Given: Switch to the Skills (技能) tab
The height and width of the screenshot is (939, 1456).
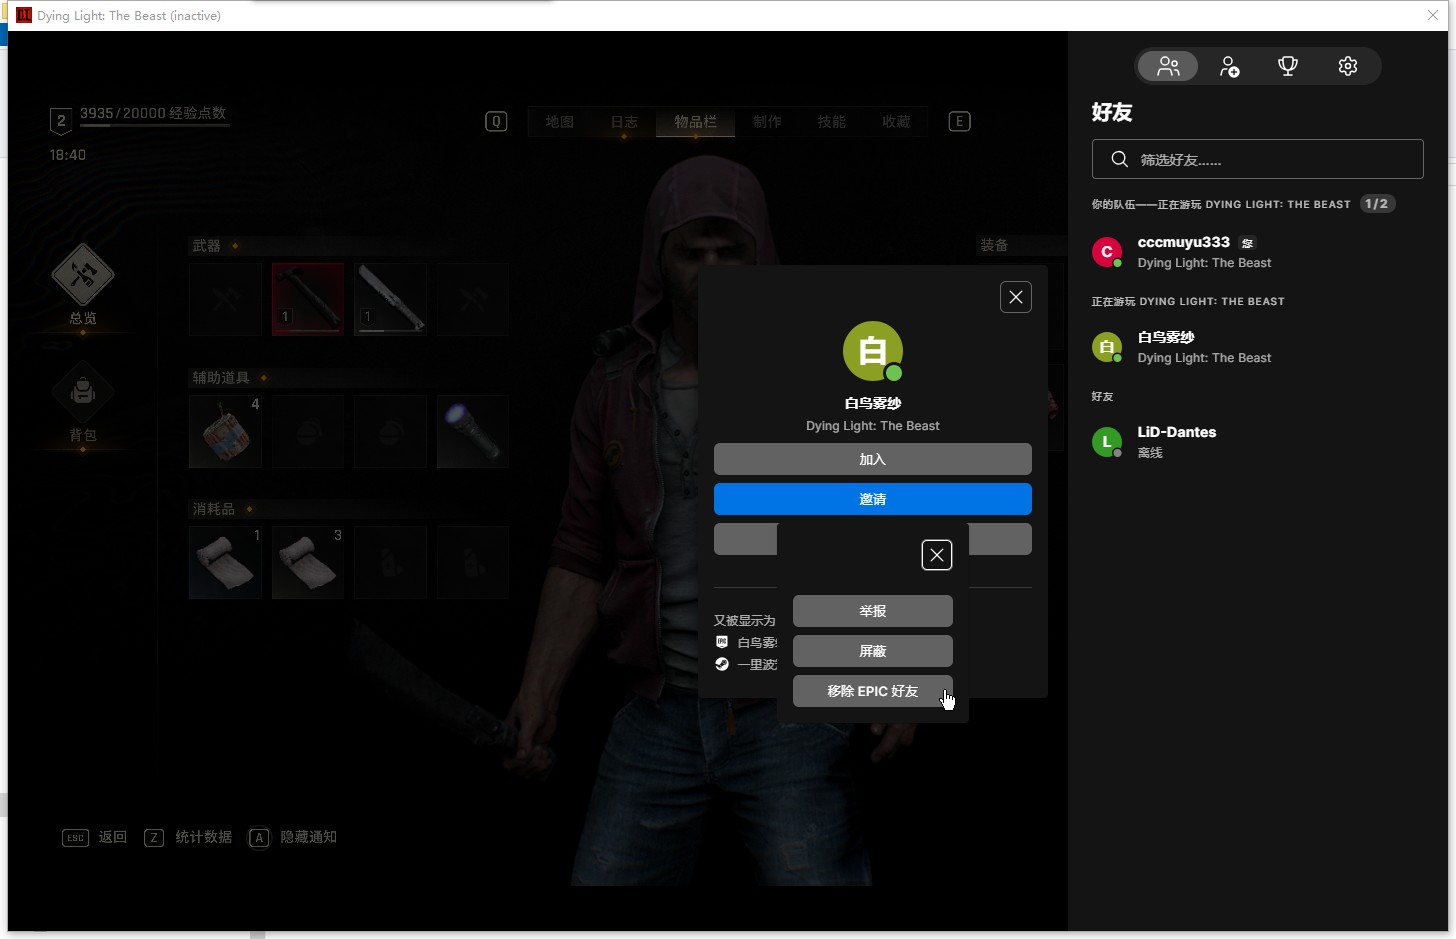Looking at the screenshot, I should (x=831, y=122).
